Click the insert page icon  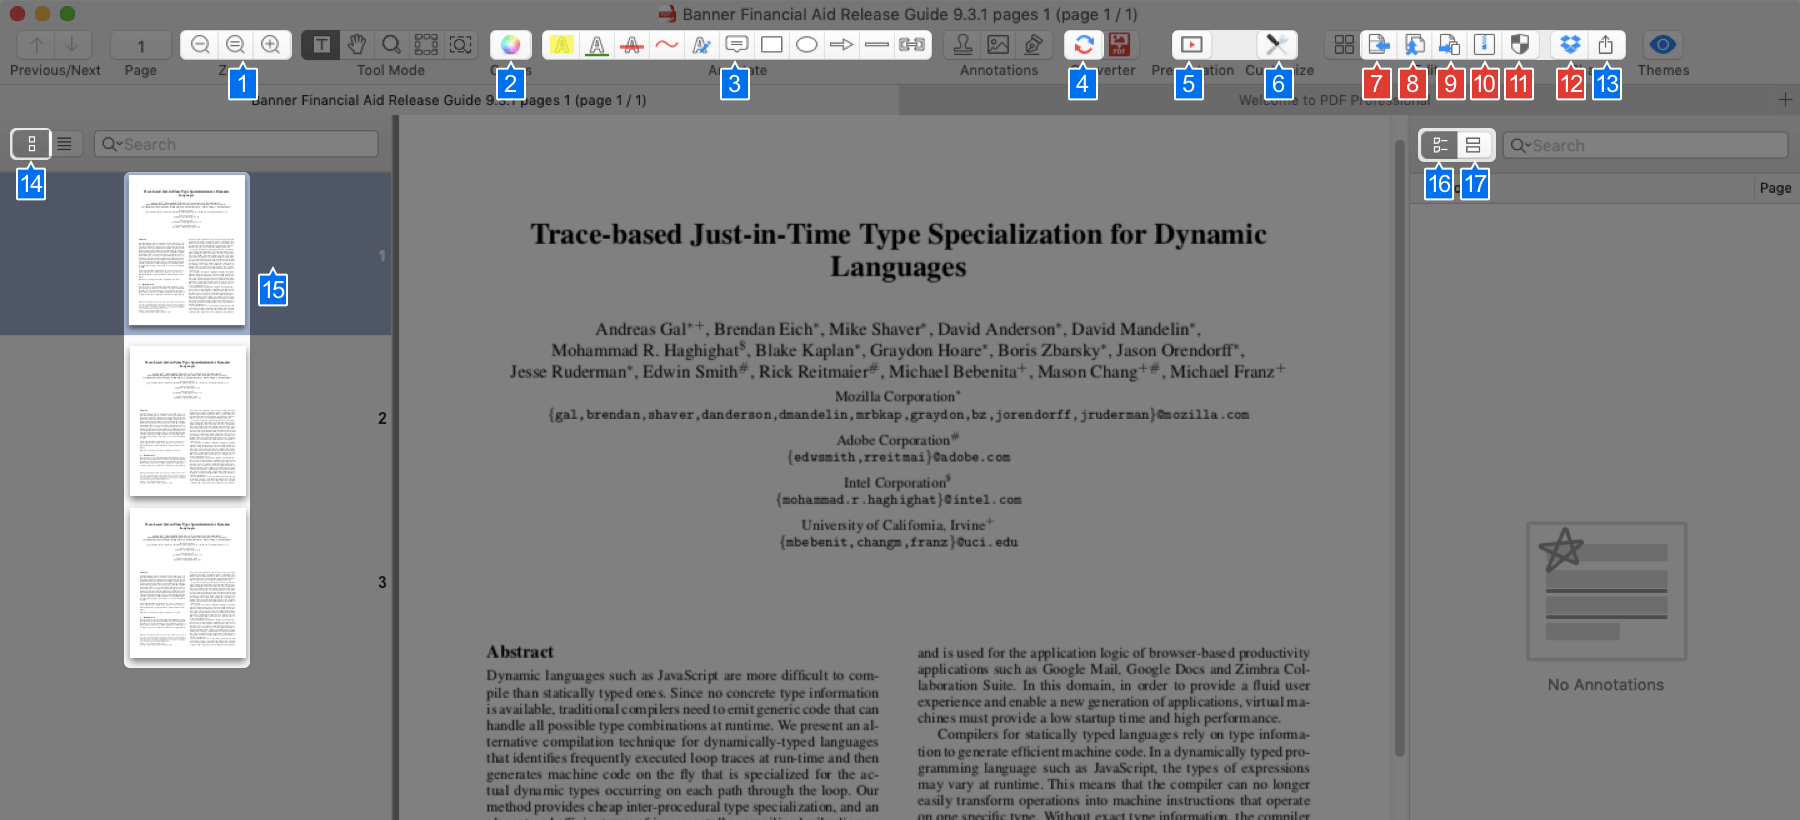pyautogui.click(x=1379, y=45)
